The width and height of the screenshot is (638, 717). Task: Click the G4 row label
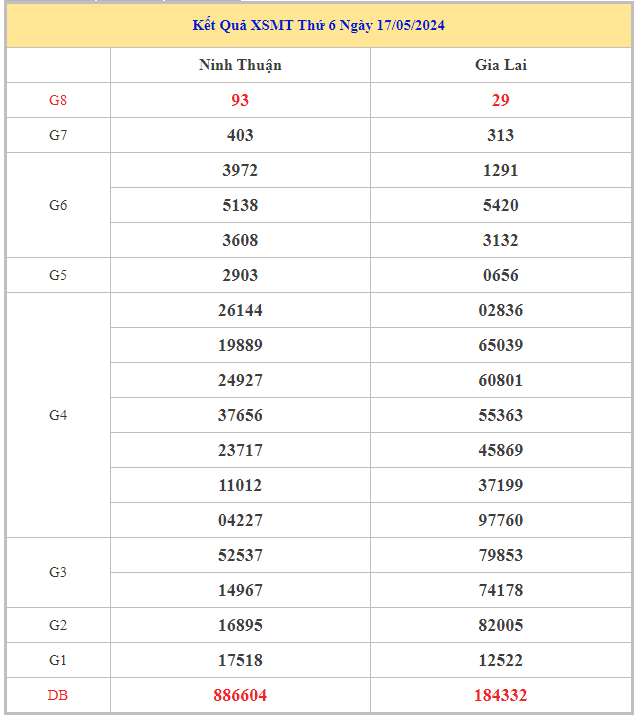58,415
